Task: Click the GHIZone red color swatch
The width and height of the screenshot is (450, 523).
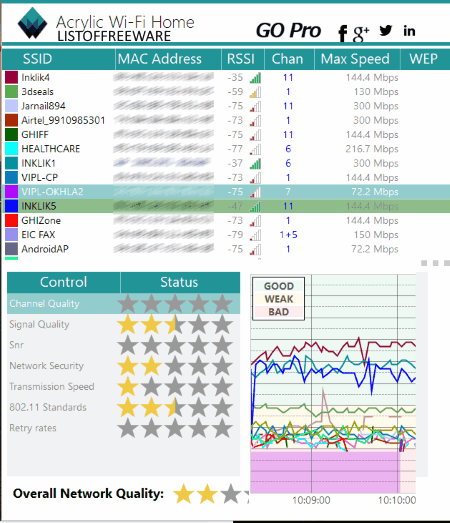Action: coord(11,220)
